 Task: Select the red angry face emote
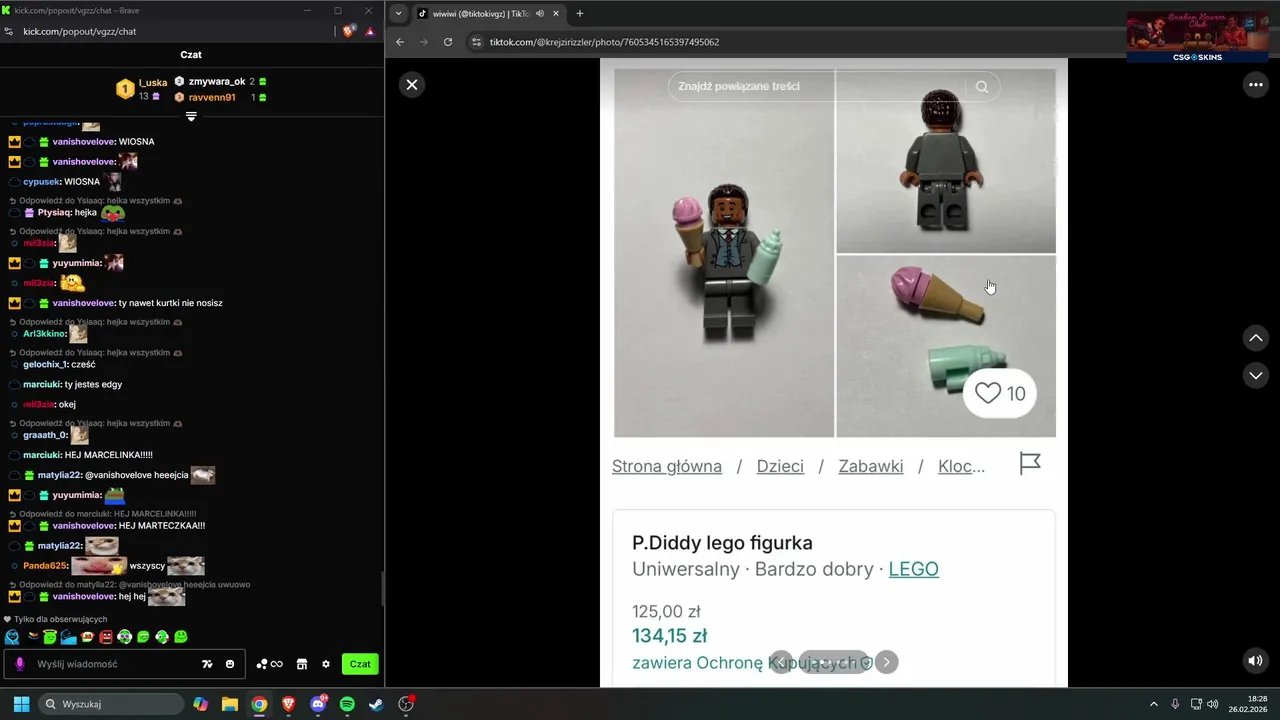click(x=106, y=637)
